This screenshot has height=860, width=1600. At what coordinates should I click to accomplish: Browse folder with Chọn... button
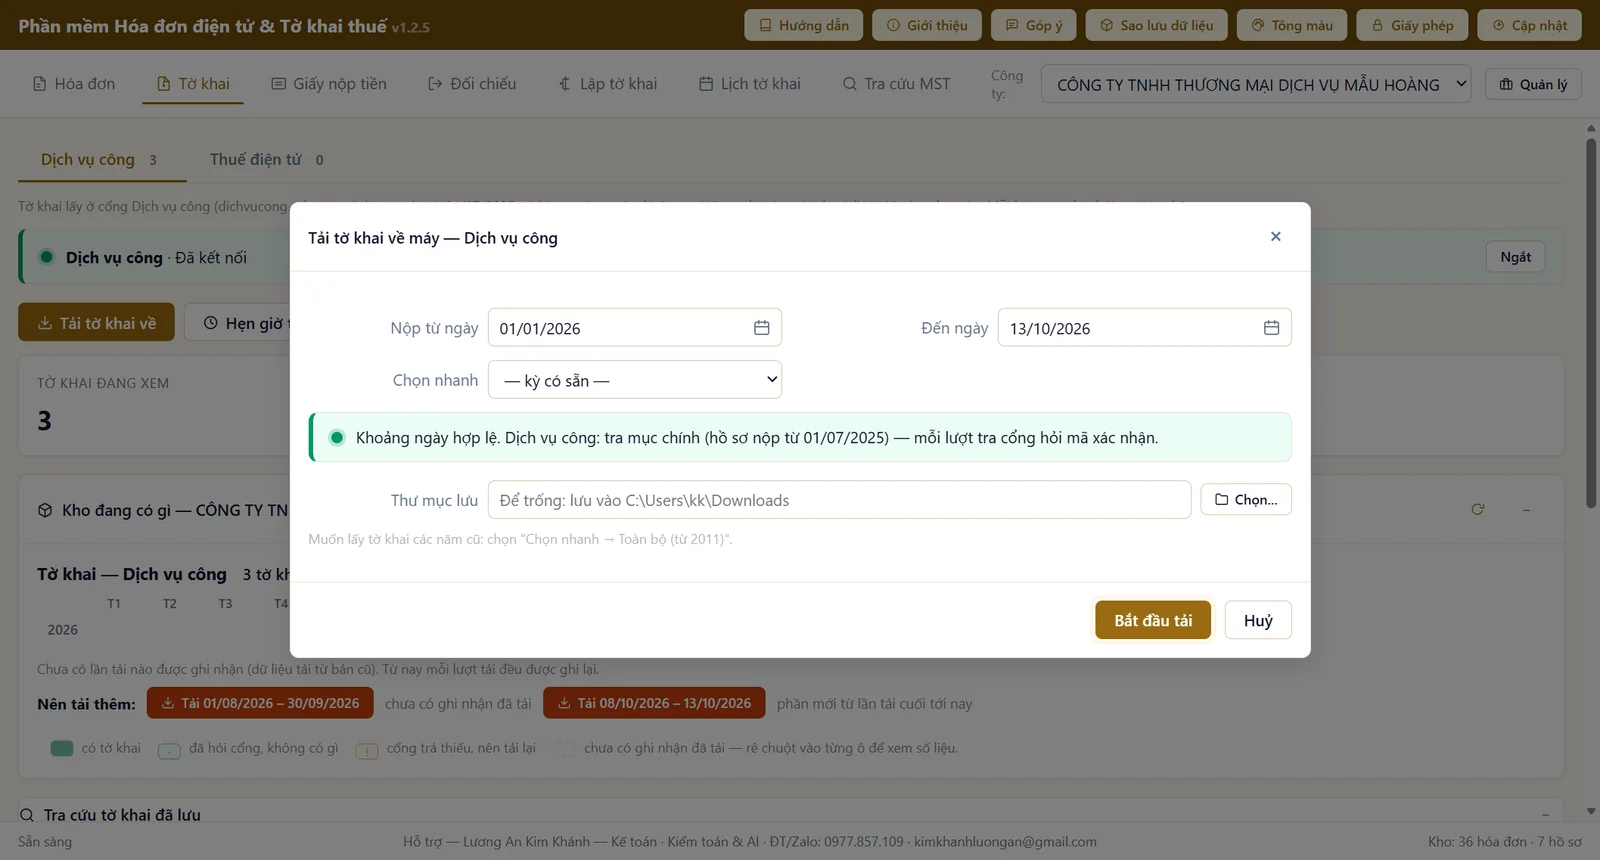[x=1246, y=500]
